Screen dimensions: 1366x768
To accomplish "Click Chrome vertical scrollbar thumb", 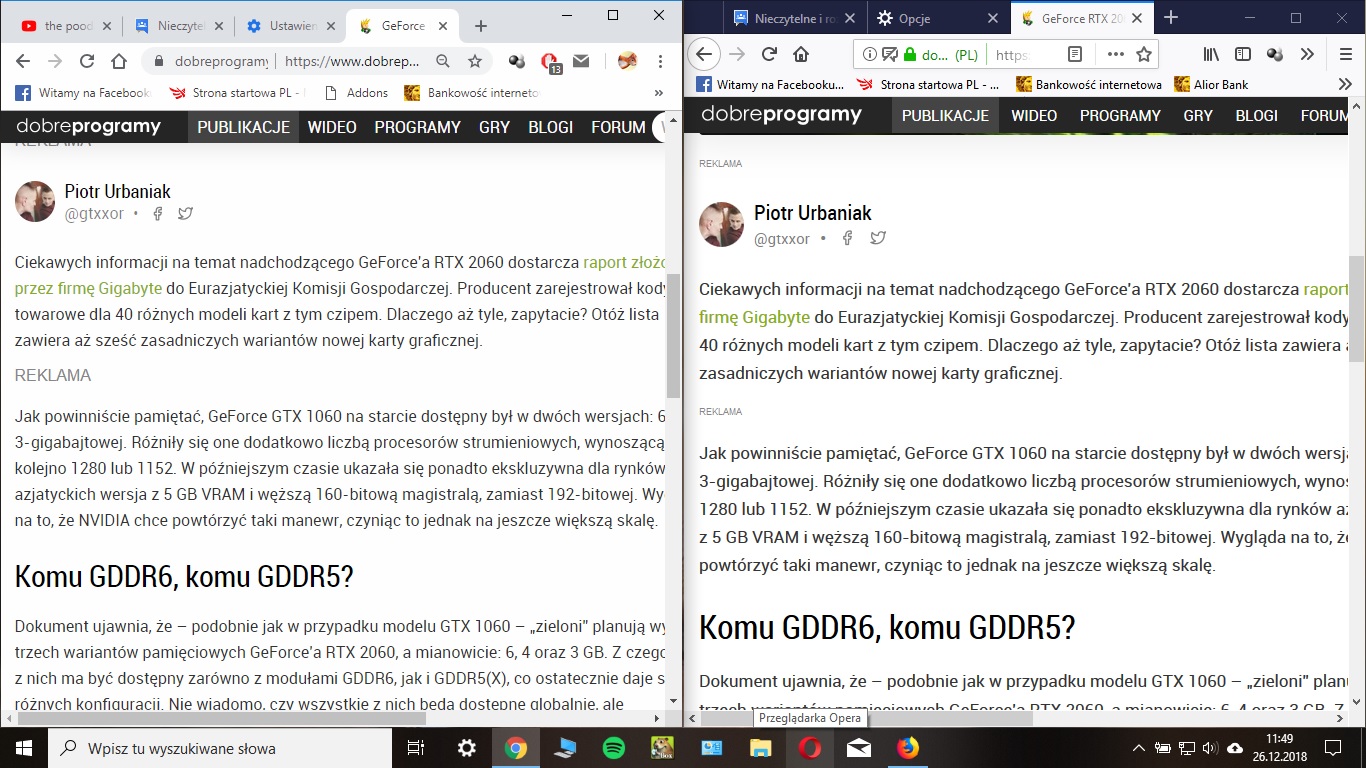I will click(673, 335).
